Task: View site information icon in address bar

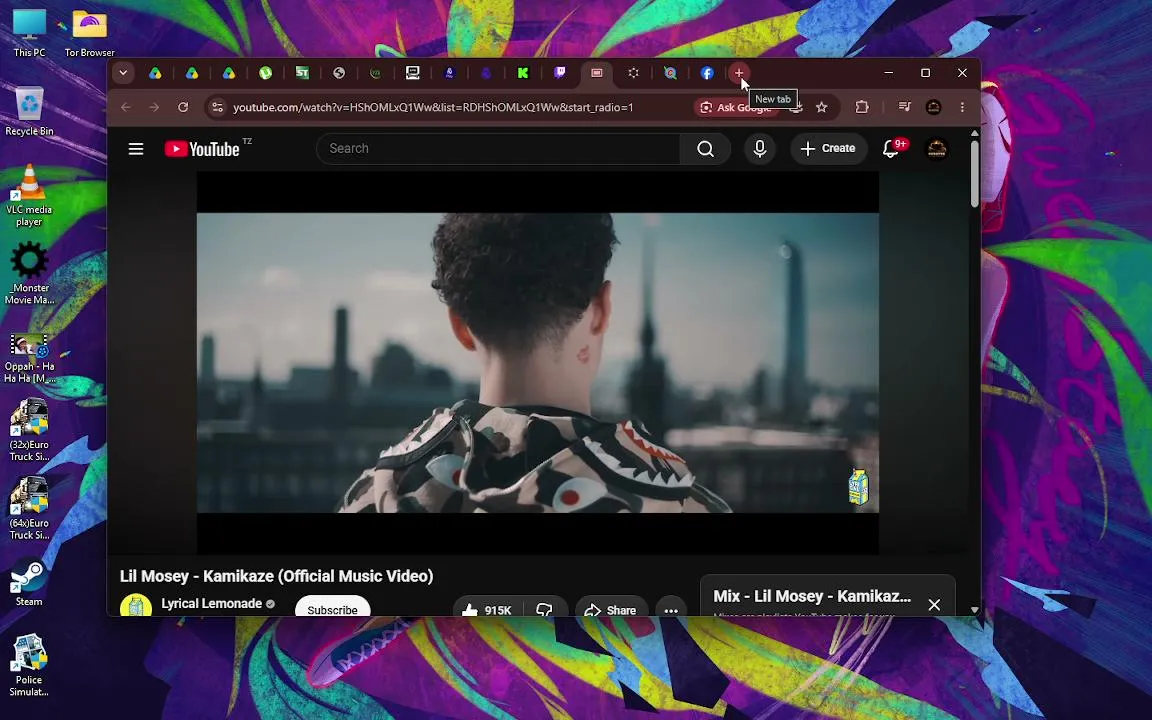Action: [x=217, y=107]
